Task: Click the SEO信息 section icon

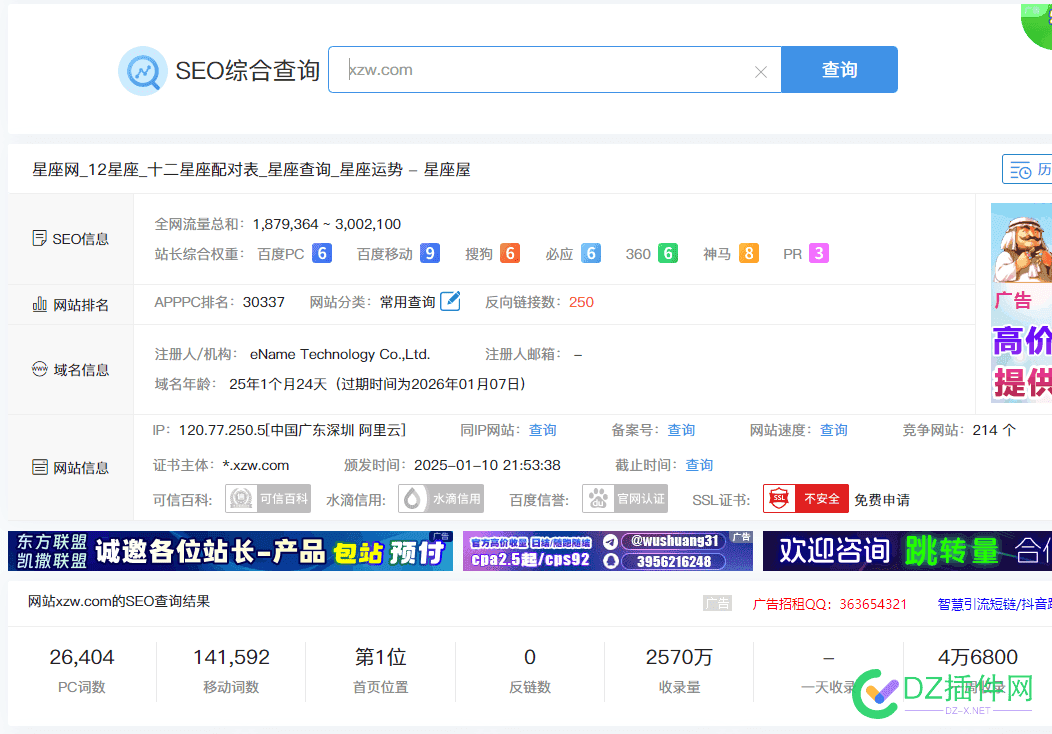Action: pyautogui.click(x=40, y=238)
